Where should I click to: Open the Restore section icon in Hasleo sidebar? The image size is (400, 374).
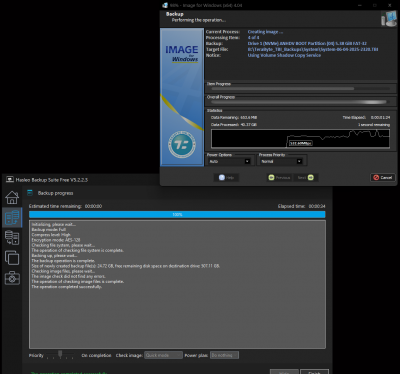12,238
